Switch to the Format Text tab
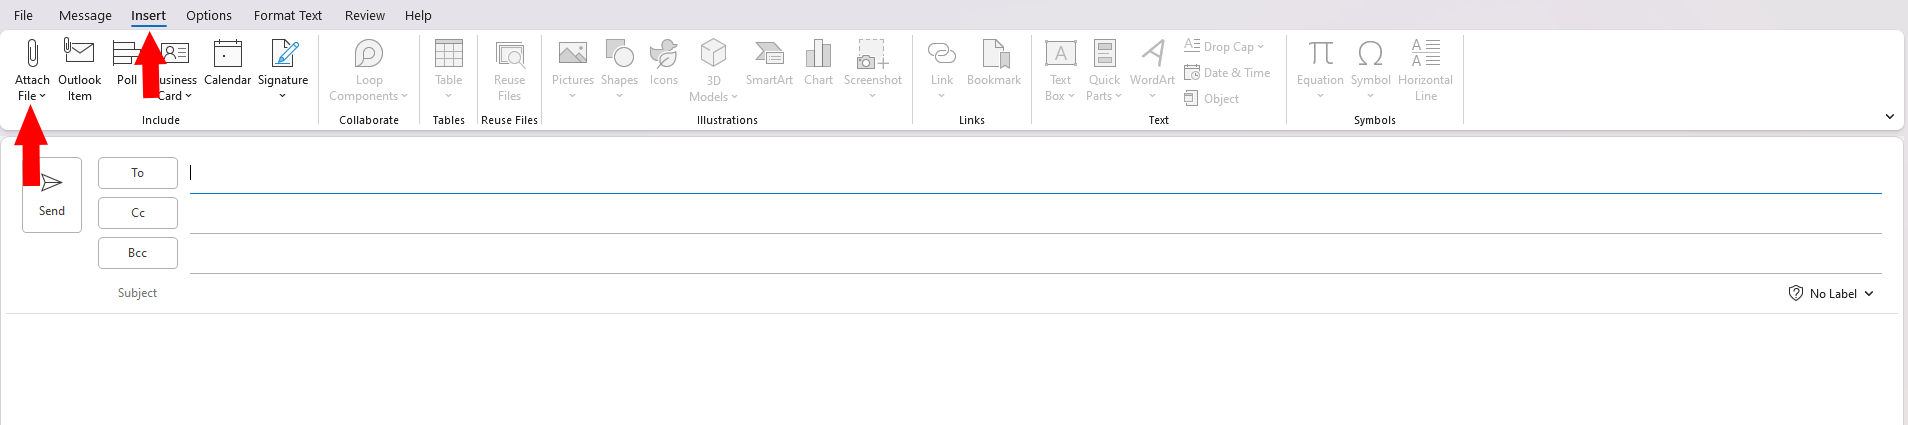 (x=288, y=15)
